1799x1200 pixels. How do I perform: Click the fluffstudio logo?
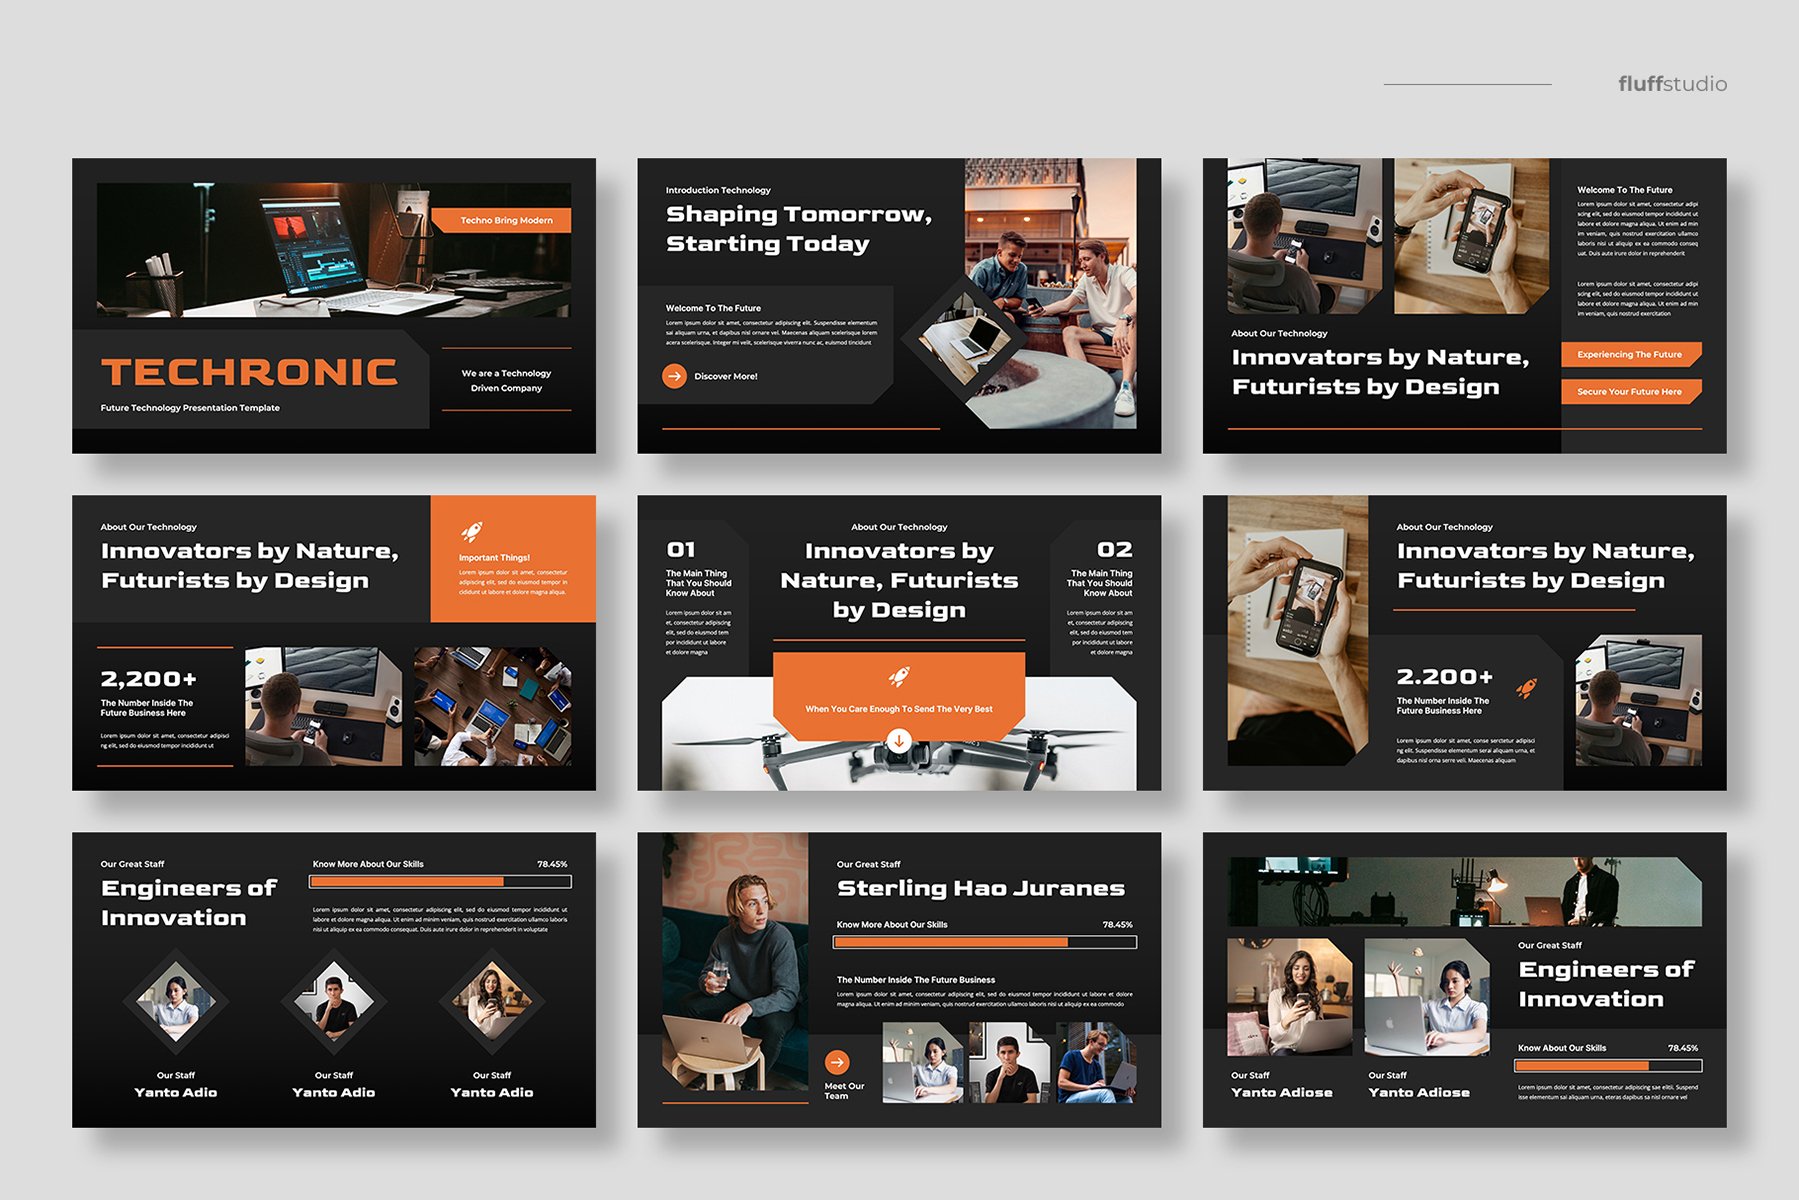point(1672,84)
